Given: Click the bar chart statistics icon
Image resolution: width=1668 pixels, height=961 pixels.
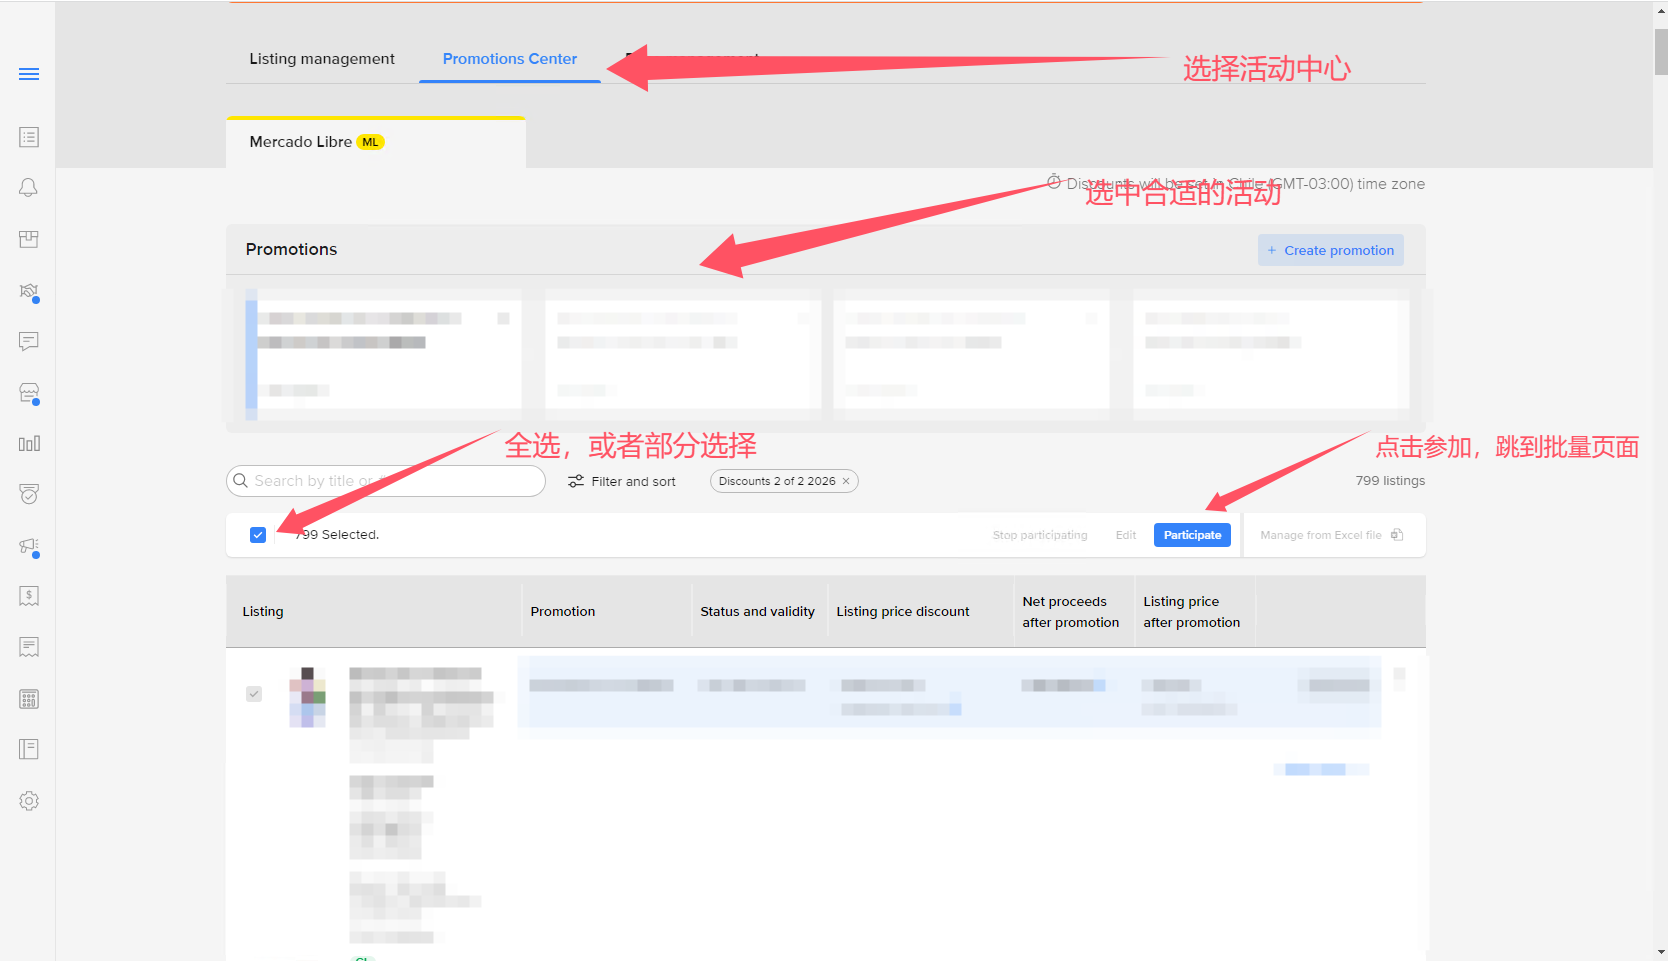Looking at the screenshot, I should [29, 444].
